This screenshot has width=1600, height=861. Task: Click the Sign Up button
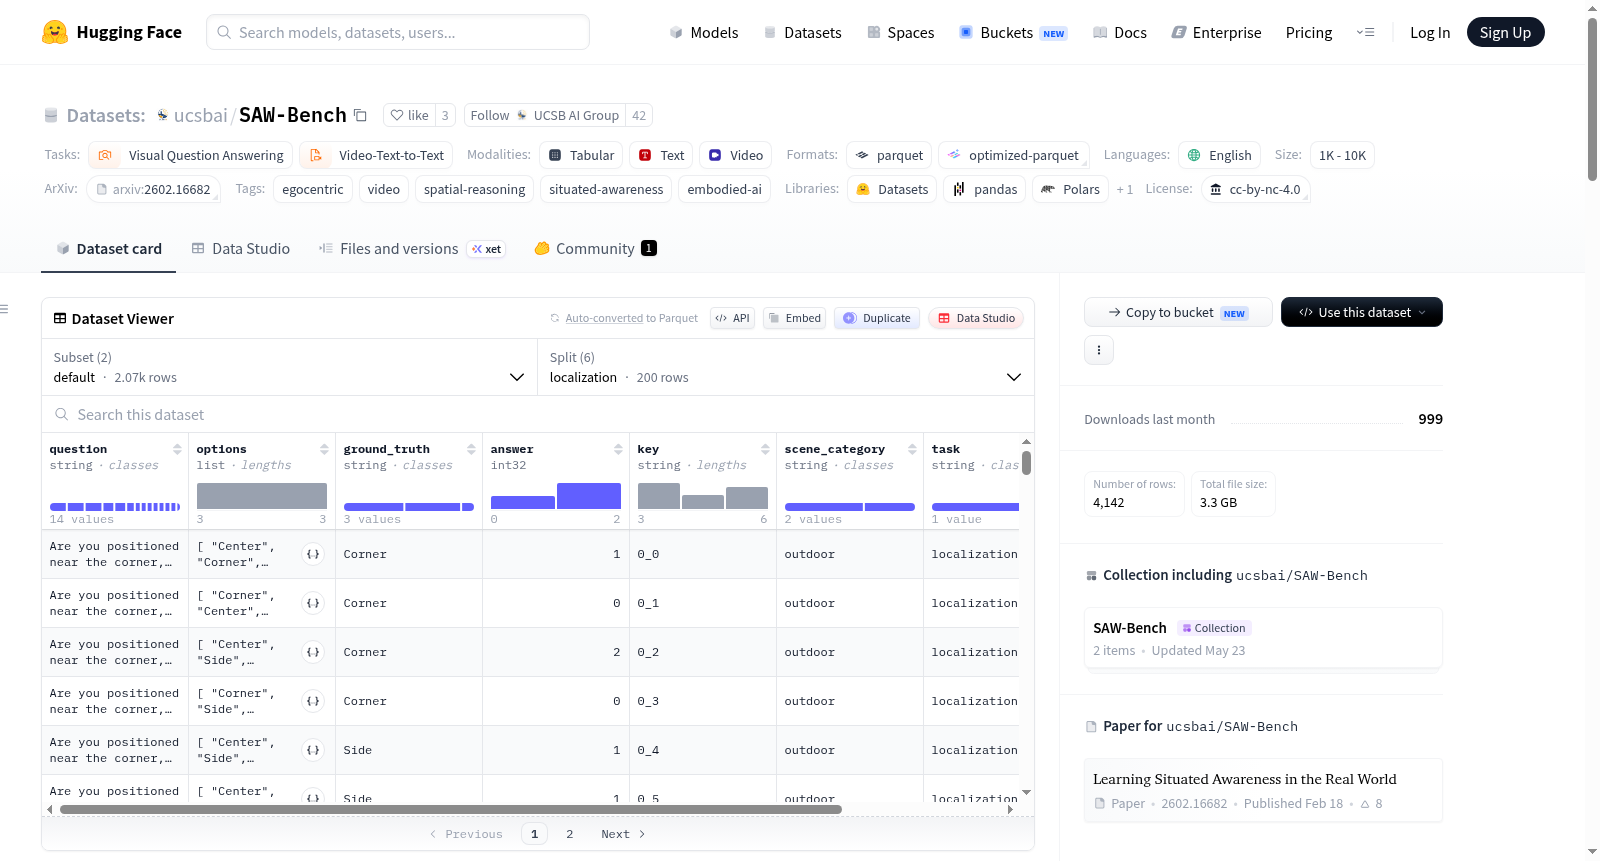point(1506,32)
